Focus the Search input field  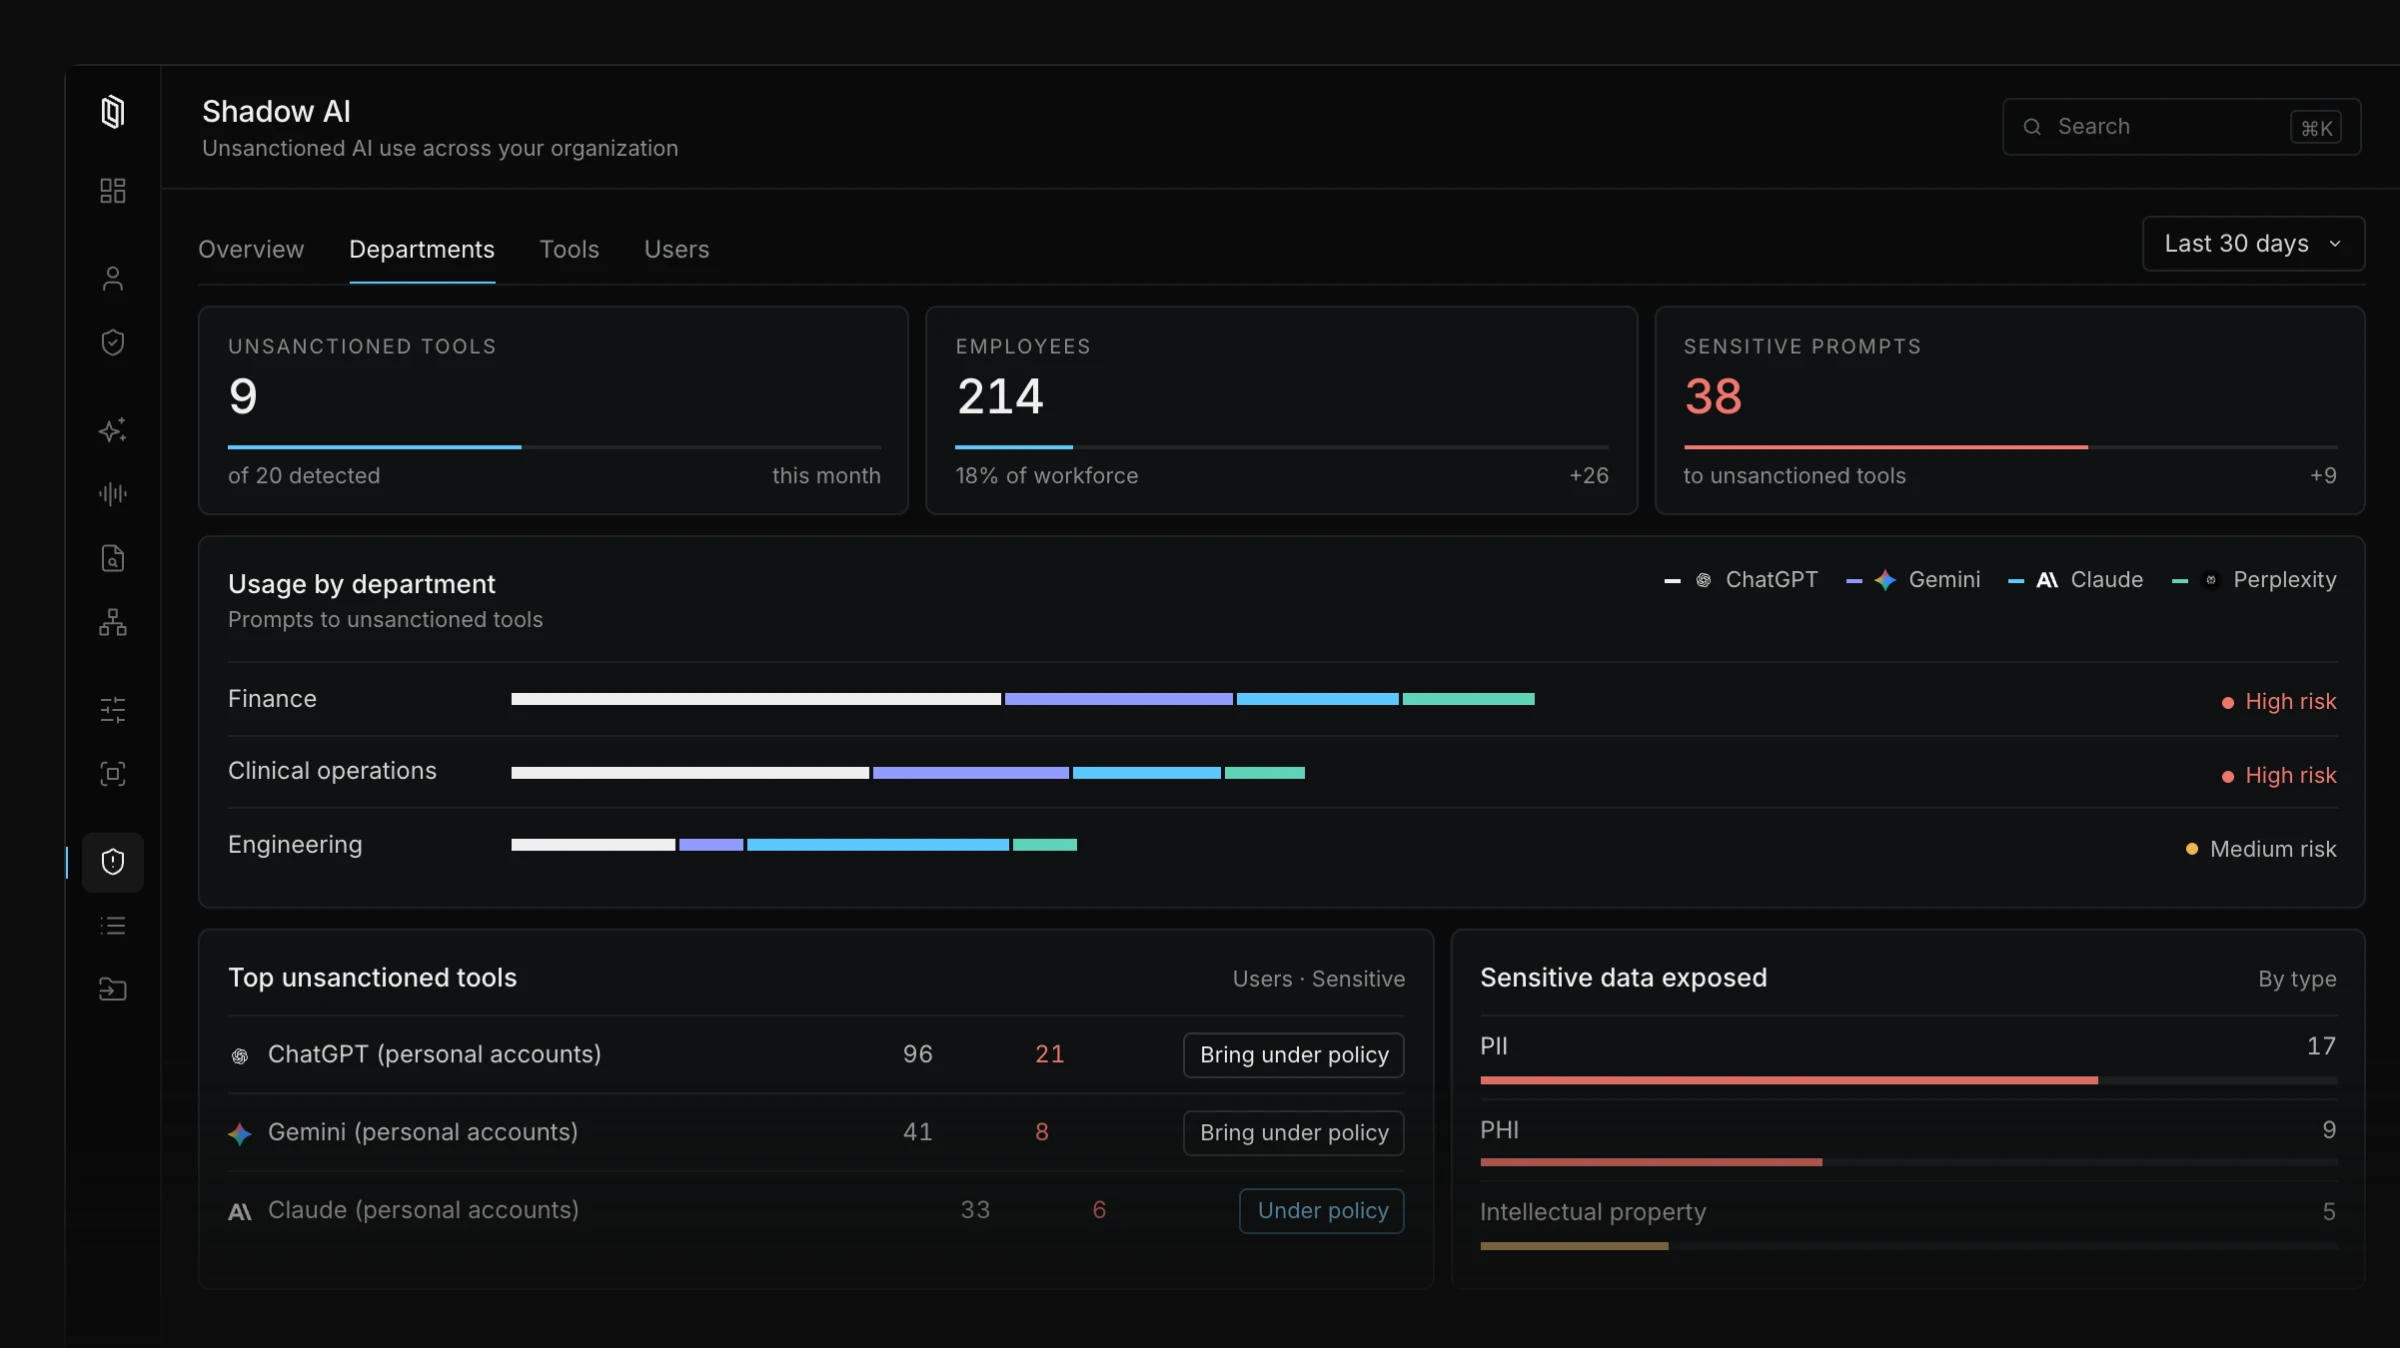pos(2181,126)
